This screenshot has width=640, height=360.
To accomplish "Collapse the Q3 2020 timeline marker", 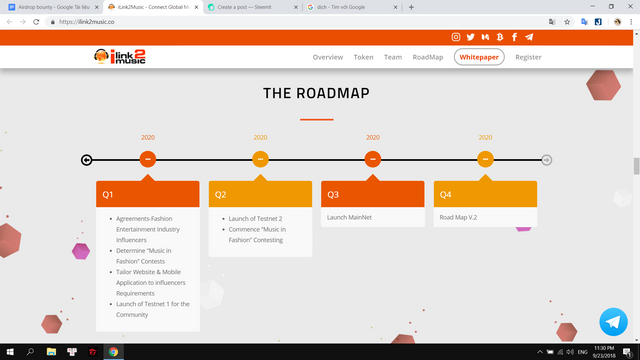I will coord(373,159).
